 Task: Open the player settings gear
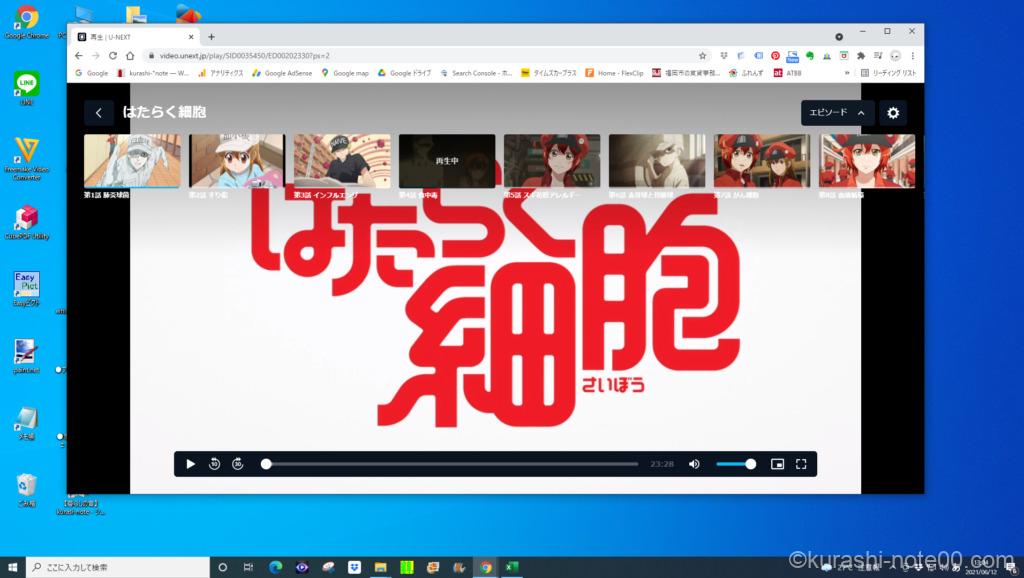pos(892,113)
